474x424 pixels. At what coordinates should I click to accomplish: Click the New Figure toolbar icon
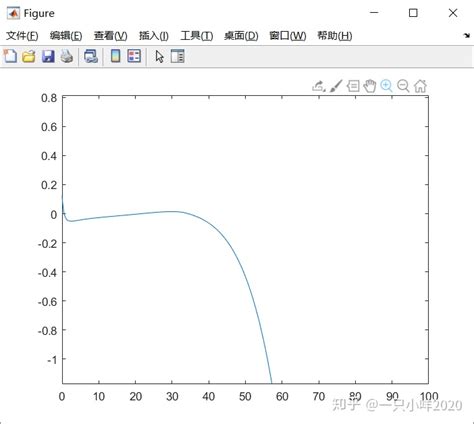click(10, 56)
